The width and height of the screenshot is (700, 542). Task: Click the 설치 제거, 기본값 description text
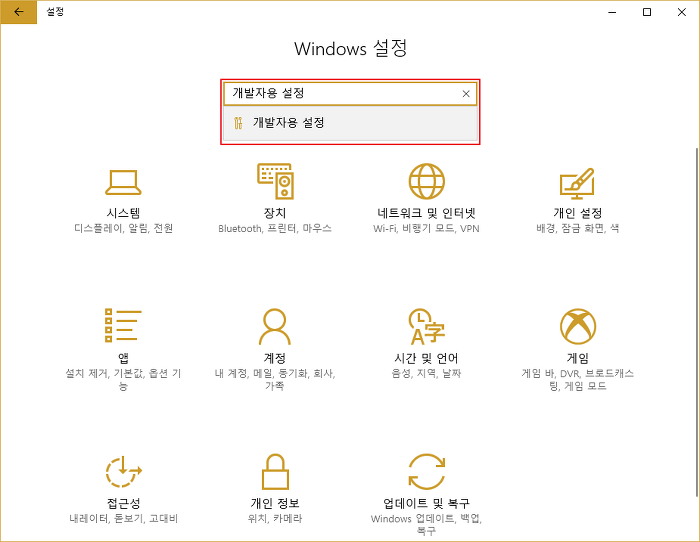pos(124,379)
